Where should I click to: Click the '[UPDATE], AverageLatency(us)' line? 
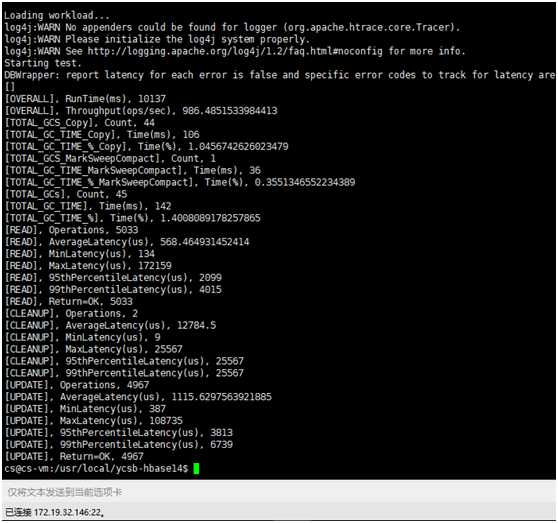click(x=138, y=397)
